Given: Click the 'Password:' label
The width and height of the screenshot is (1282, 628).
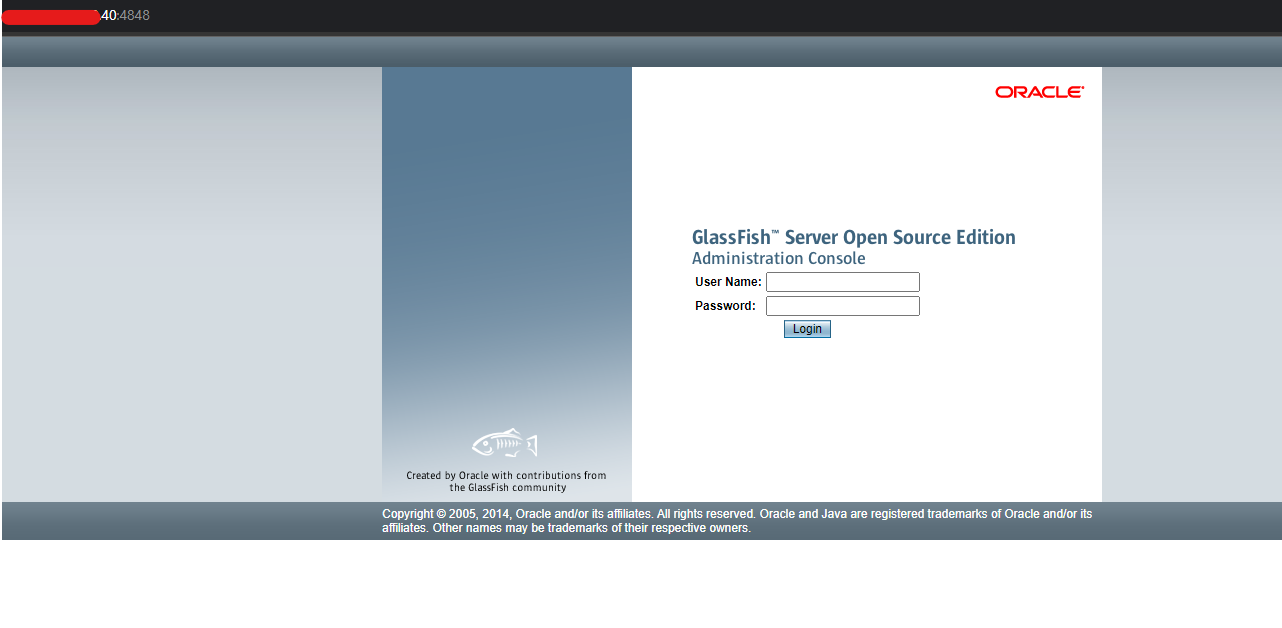Looking at the screenshot, I should point(725,306).
